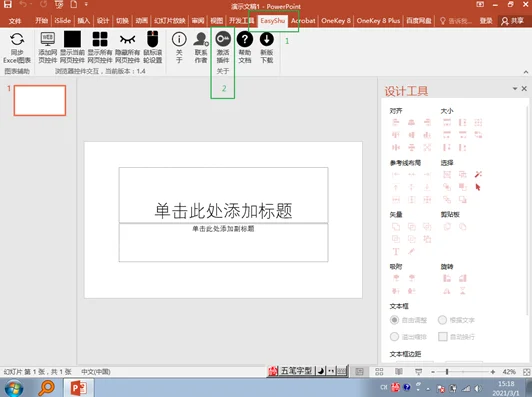Click the zoom out minus button
The width and height of the screenshot is (532, 397).
point(433,372)
